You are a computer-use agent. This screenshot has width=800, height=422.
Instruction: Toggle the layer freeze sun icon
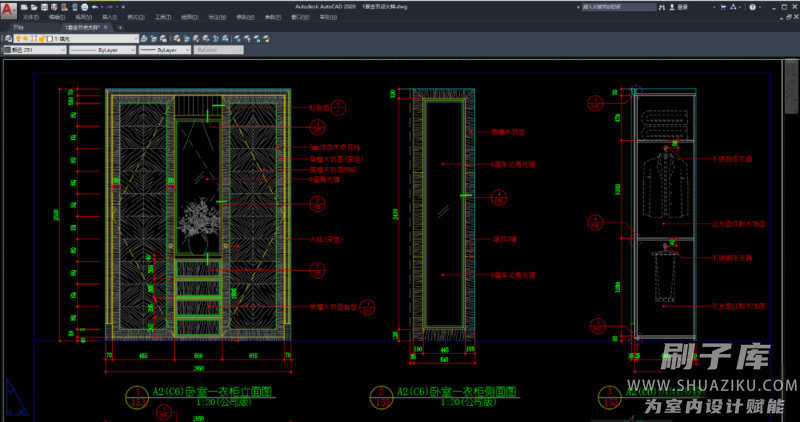(x=28, y=37)
